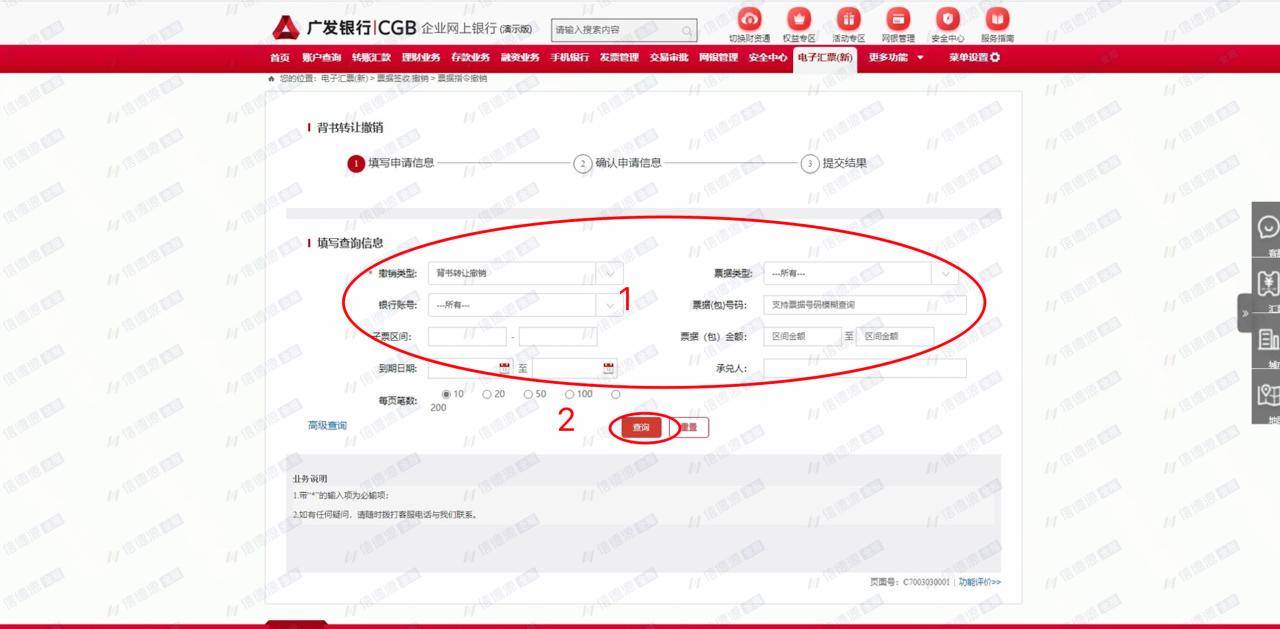Open the 票据类型 dropdown
The image size is (1280, 629).
coord(946,272)
